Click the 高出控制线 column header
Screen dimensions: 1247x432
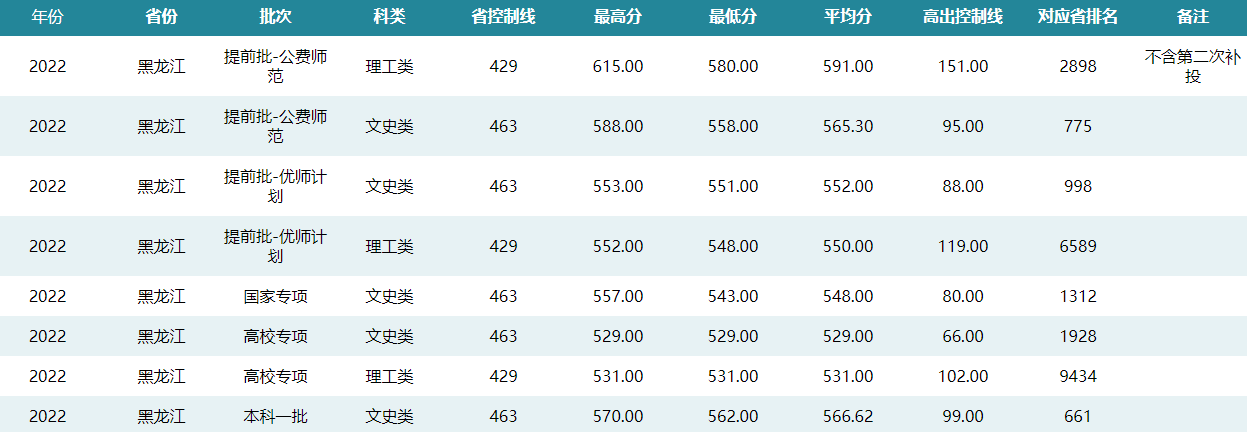[x=963, y=17]
